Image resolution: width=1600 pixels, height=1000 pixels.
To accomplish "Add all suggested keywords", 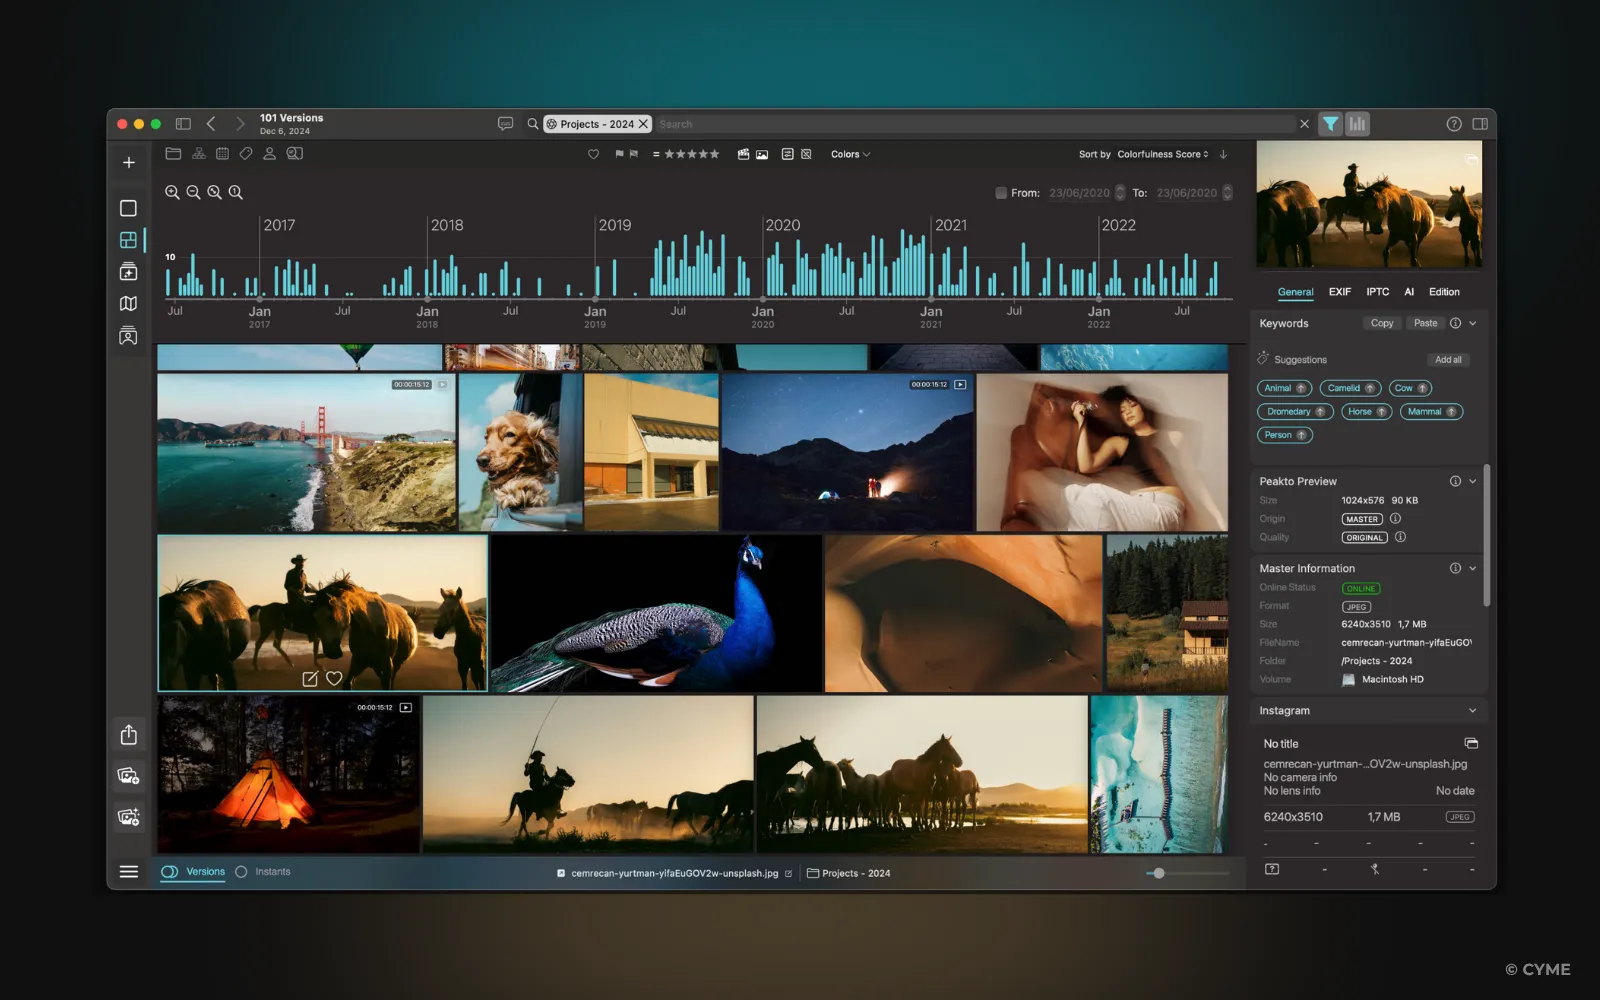I will click(x=1448, y=360).
